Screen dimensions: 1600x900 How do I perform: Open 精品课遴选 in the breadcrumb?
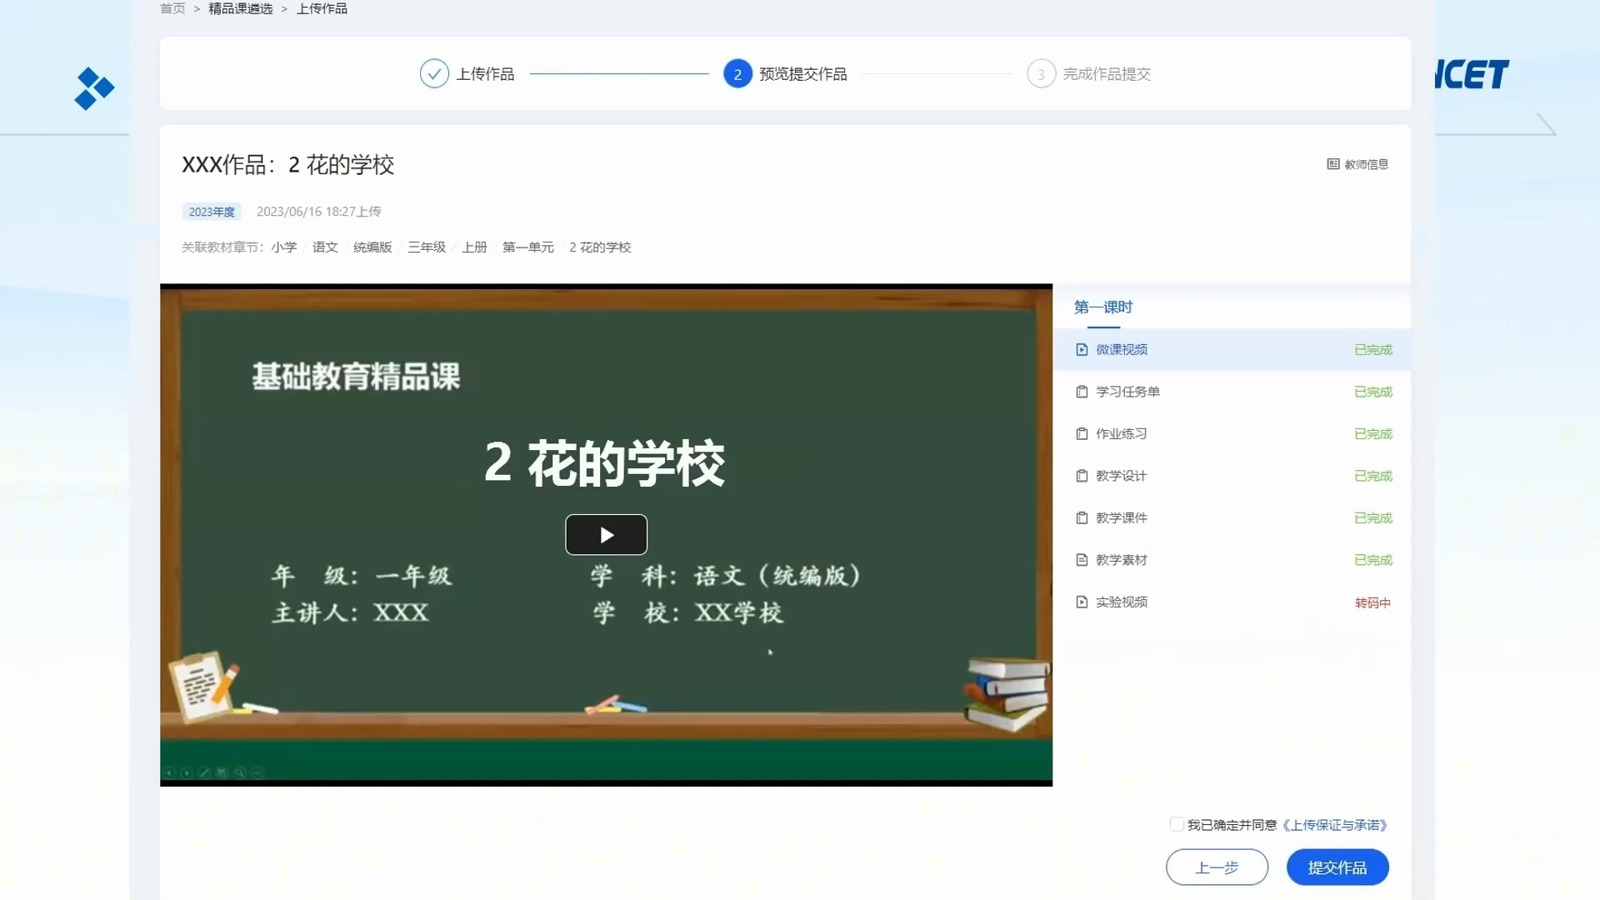click(x=240, y=8)
